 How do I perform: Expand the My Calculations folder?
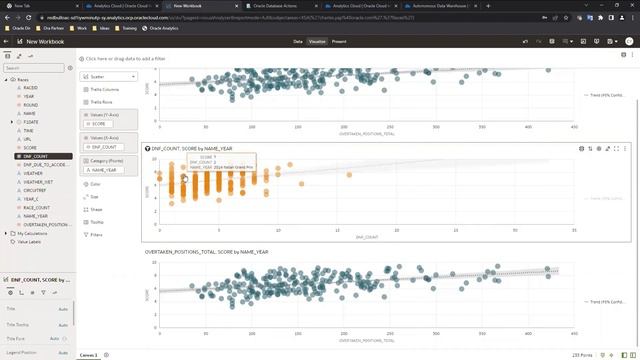click(6, 233)
